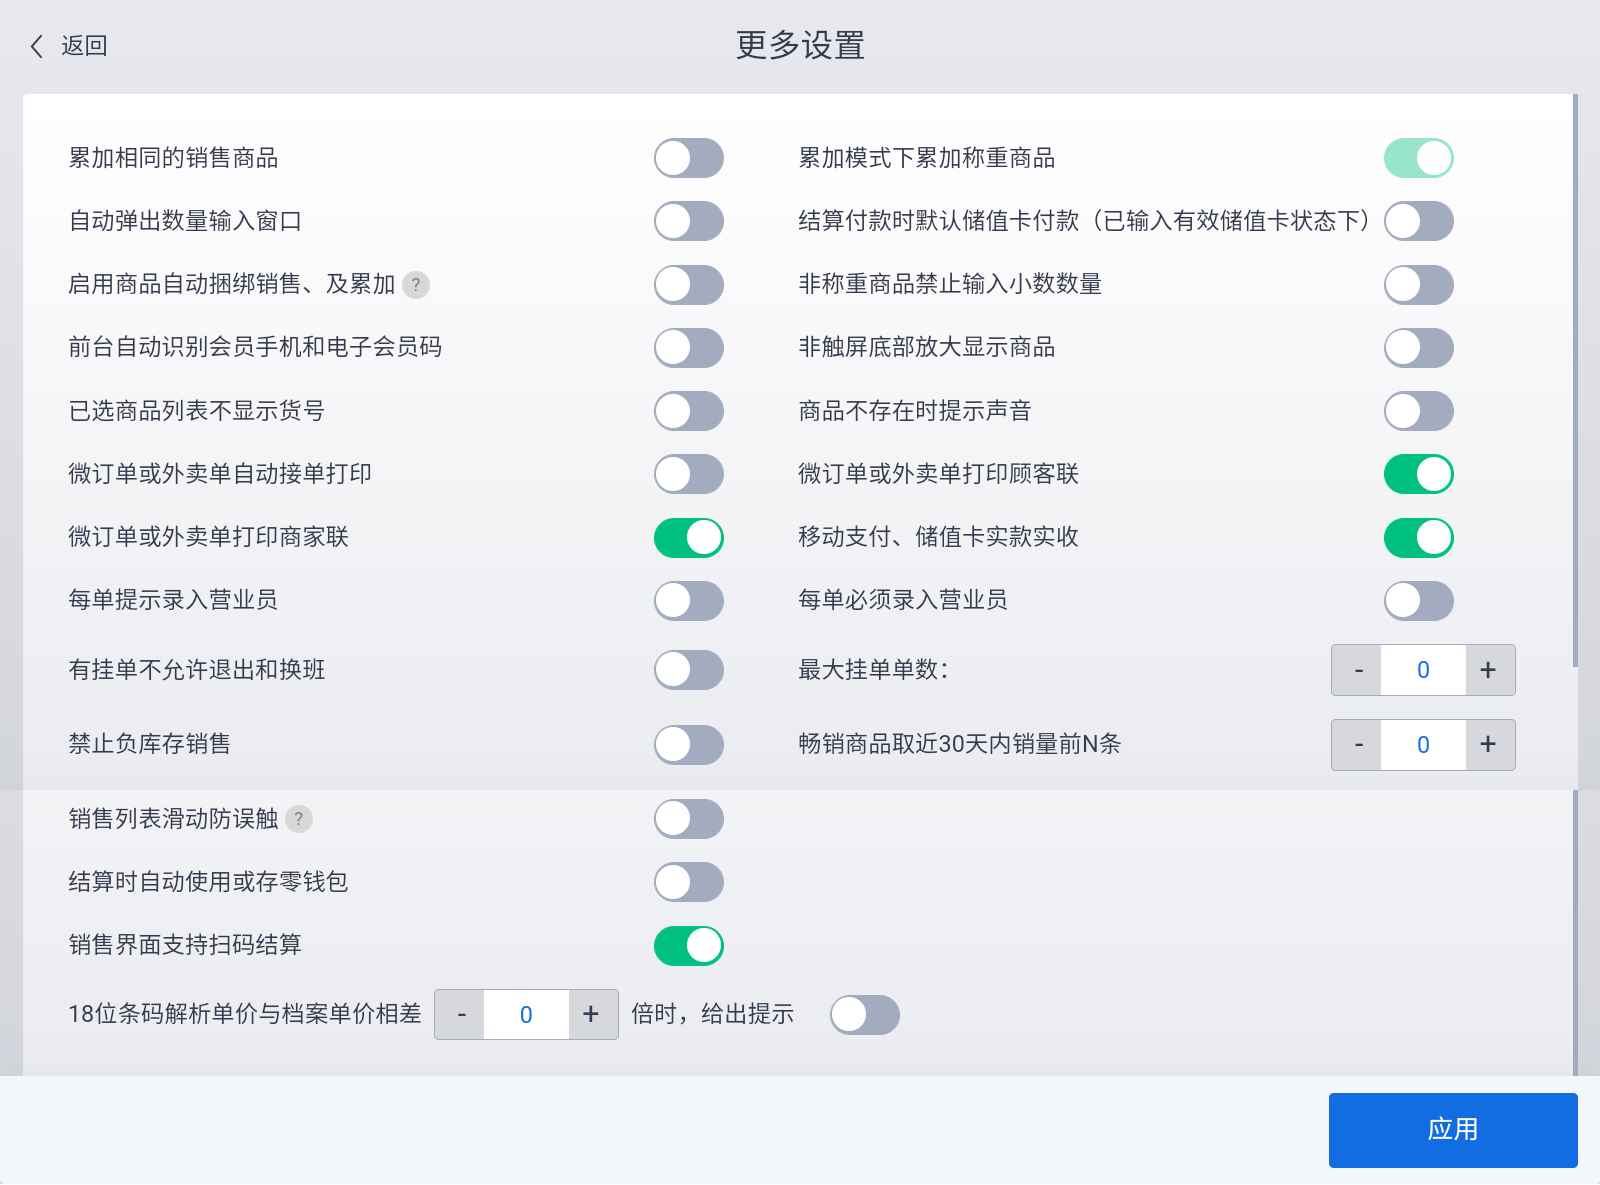The height and width of the screenshot is (1185, 1600).
Task: Click help icon beside 销售列表滑动防误触
Action: 298,819
